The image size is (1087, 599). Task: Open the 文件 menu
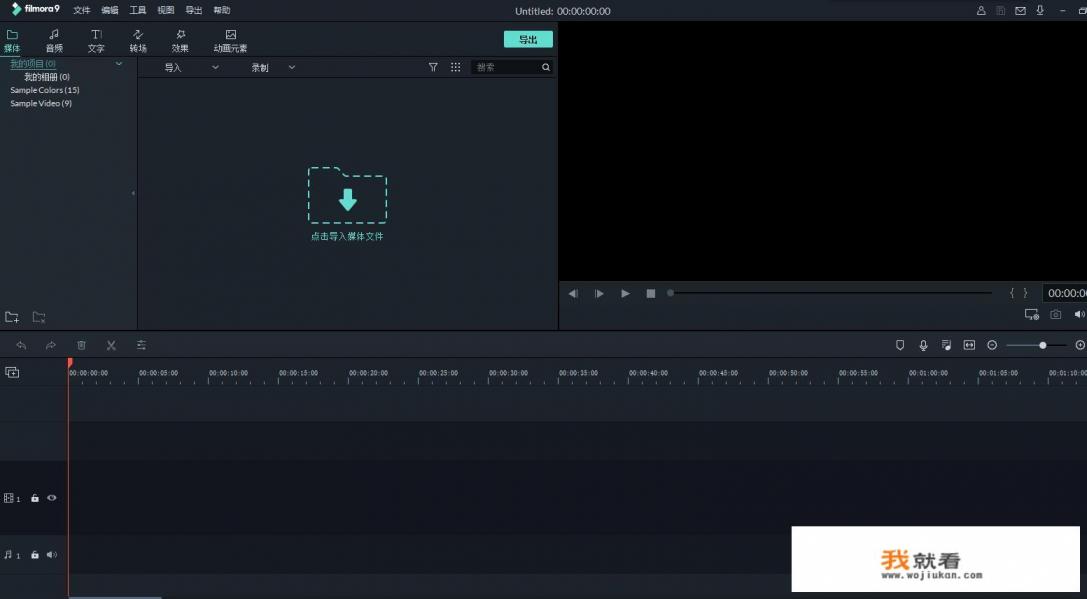(82, 11)
